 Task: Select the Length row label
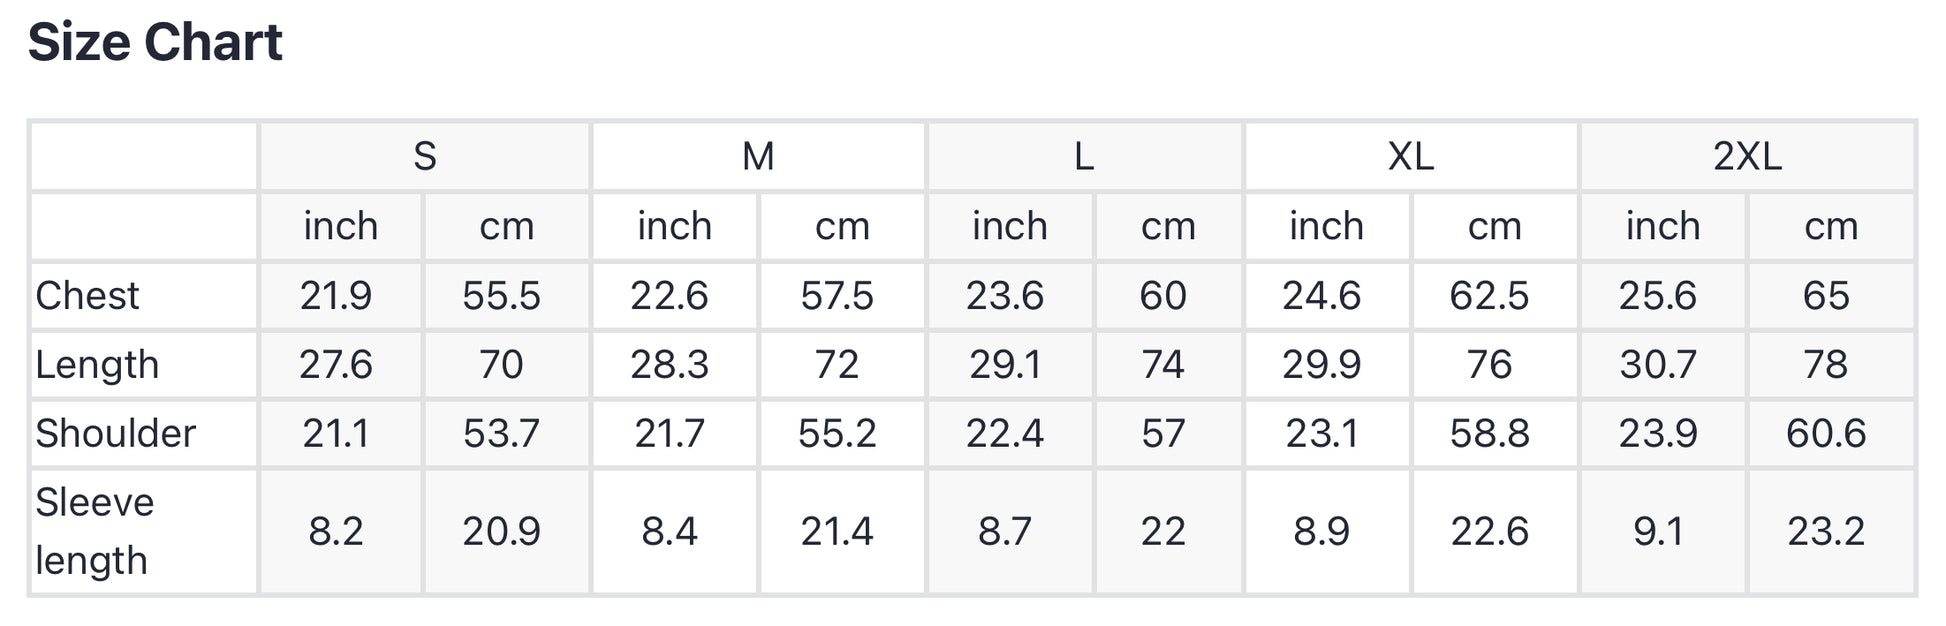97,365
